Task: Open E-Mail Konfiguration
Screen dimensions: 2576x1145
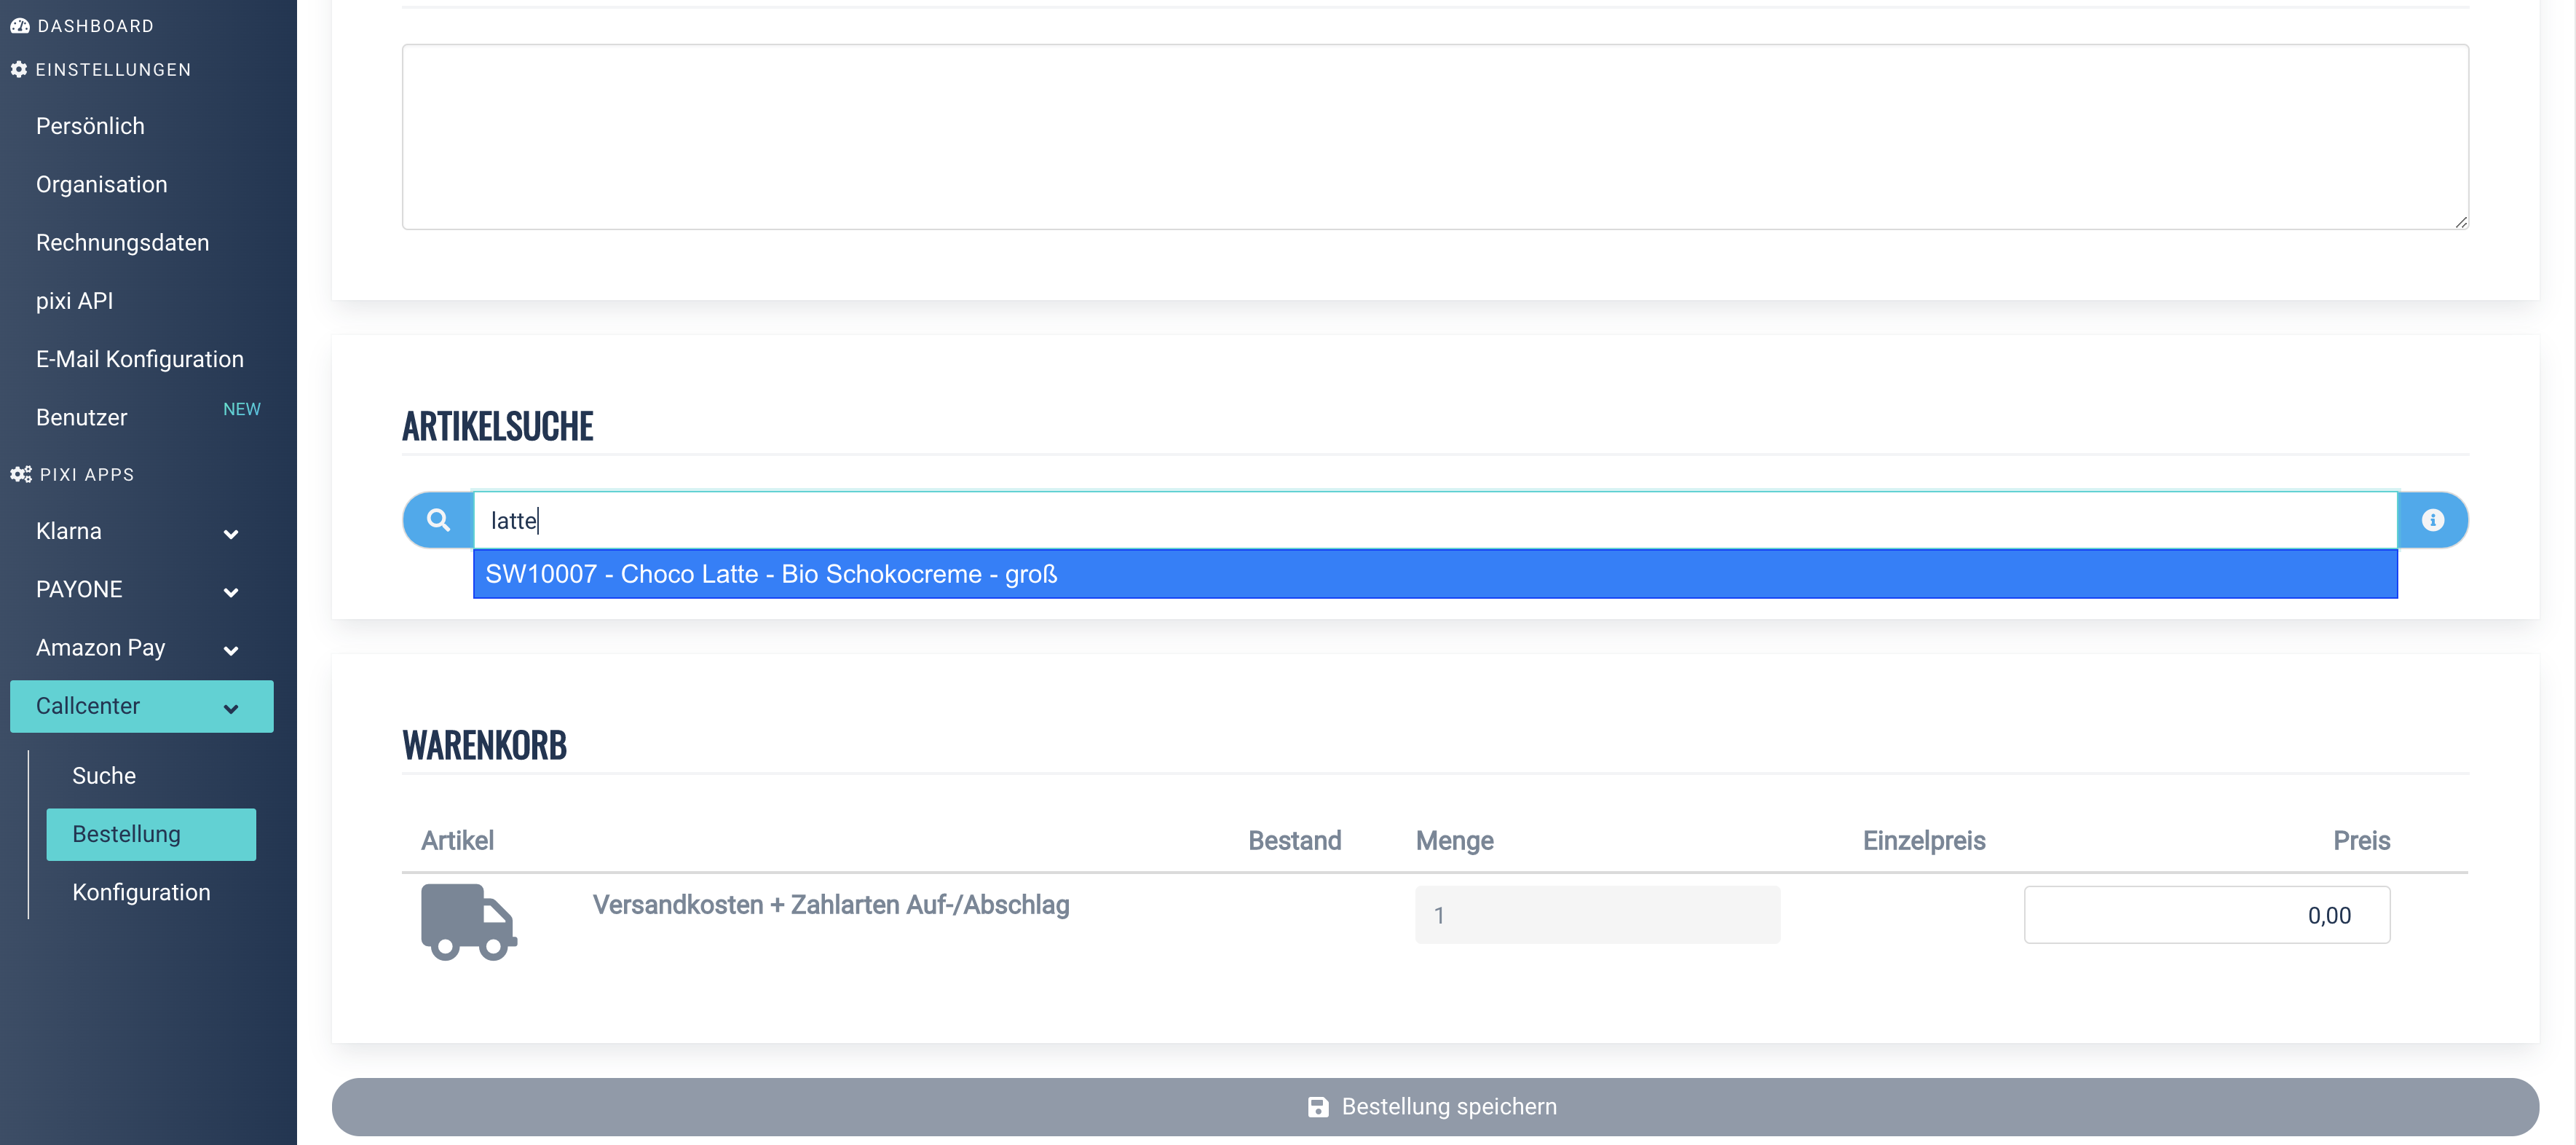Action: point(140,359)
